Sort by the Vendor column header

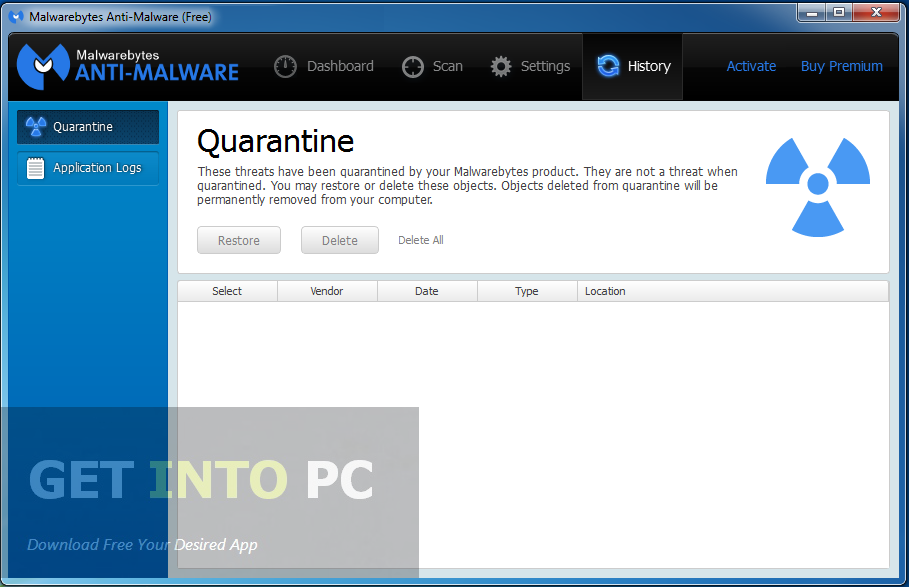tap(327, 291)
